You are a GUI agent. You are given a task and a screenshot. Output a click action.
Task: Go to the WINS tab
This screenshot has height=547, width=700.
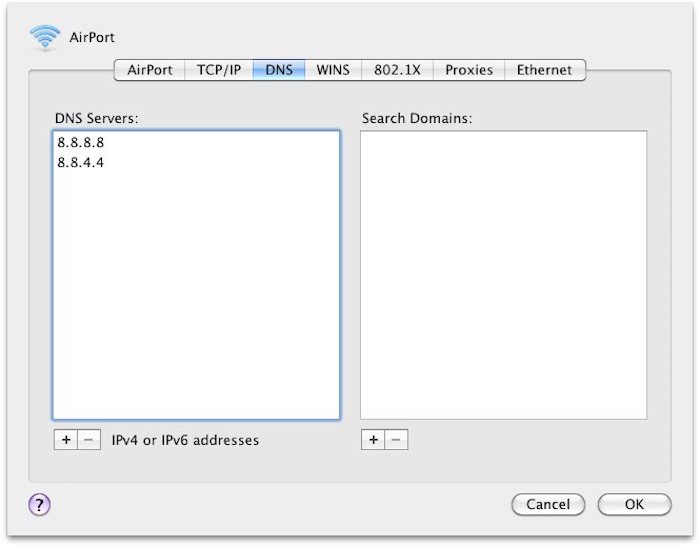coord(333,70)
